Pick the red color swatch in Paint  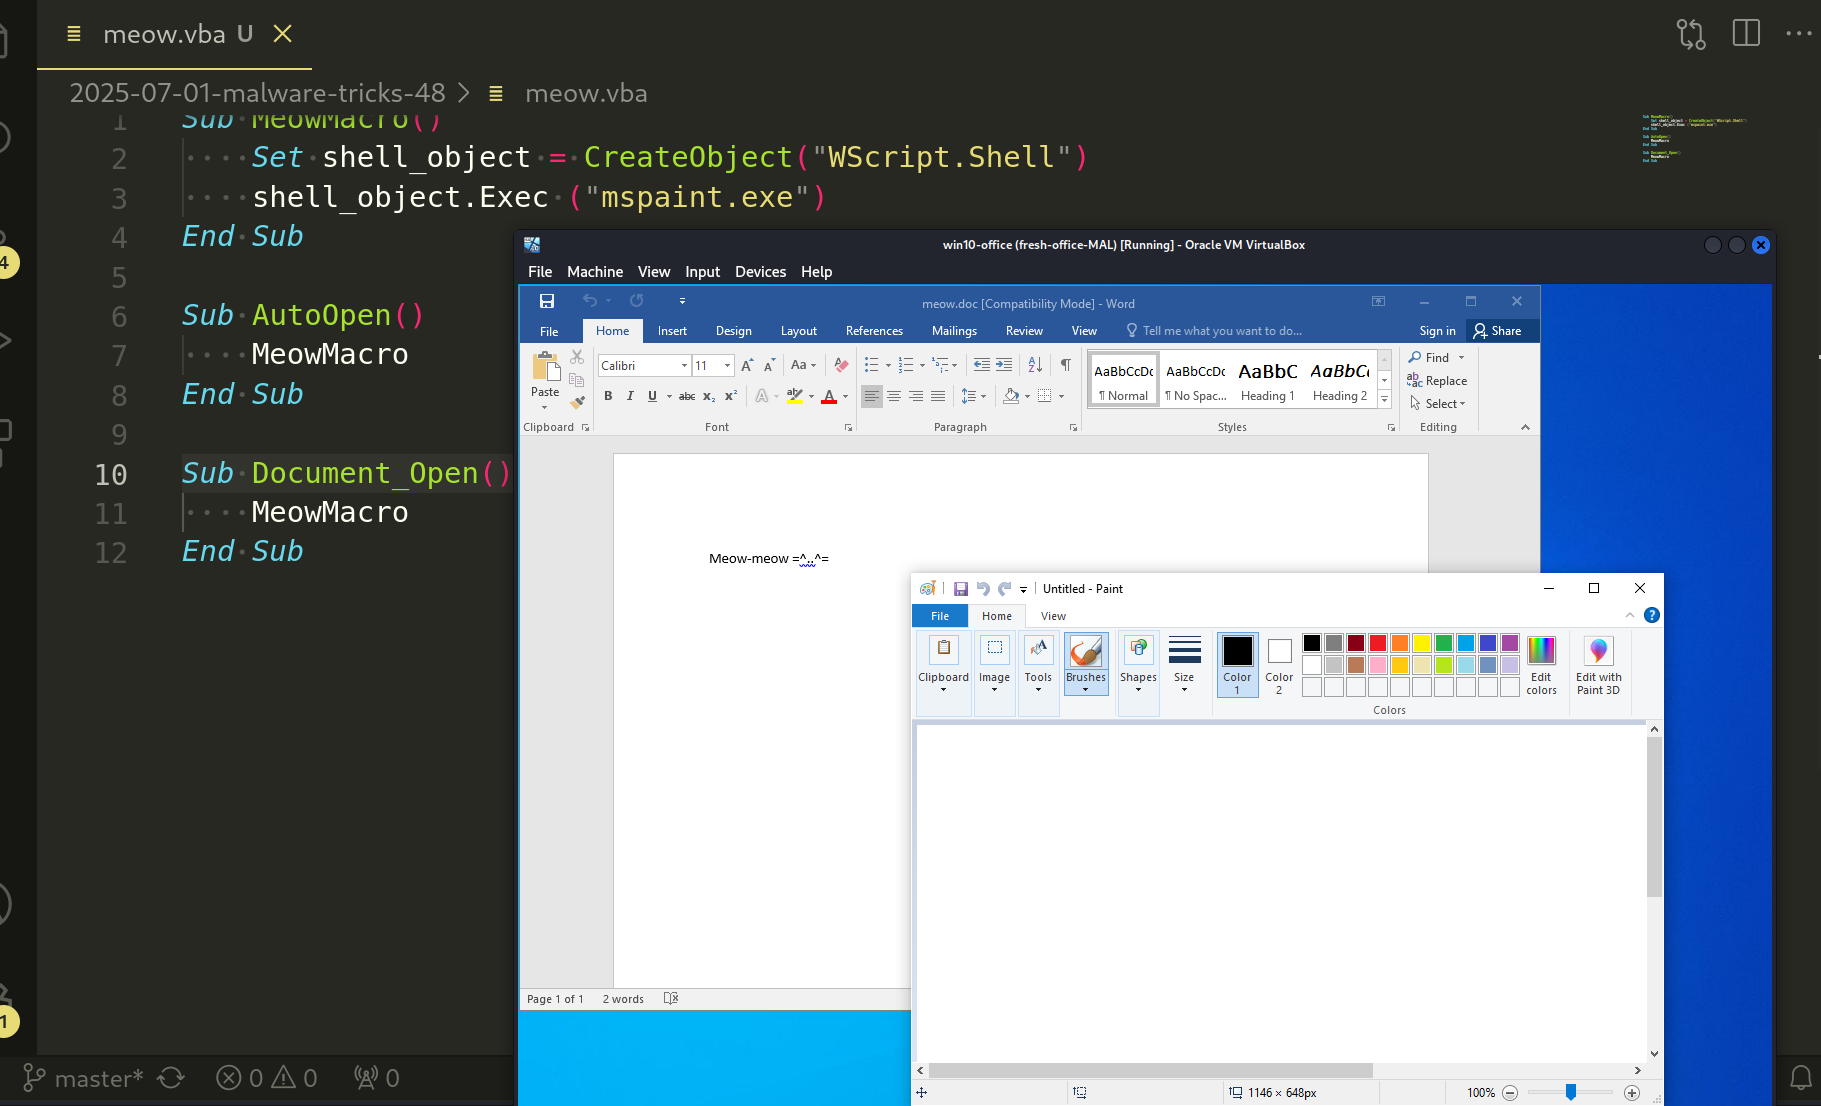point(1378,643)
